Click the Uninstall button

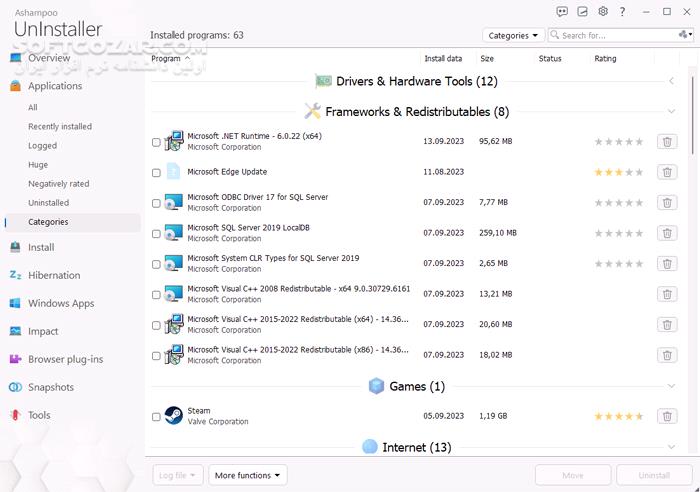[x=654, y=475]
